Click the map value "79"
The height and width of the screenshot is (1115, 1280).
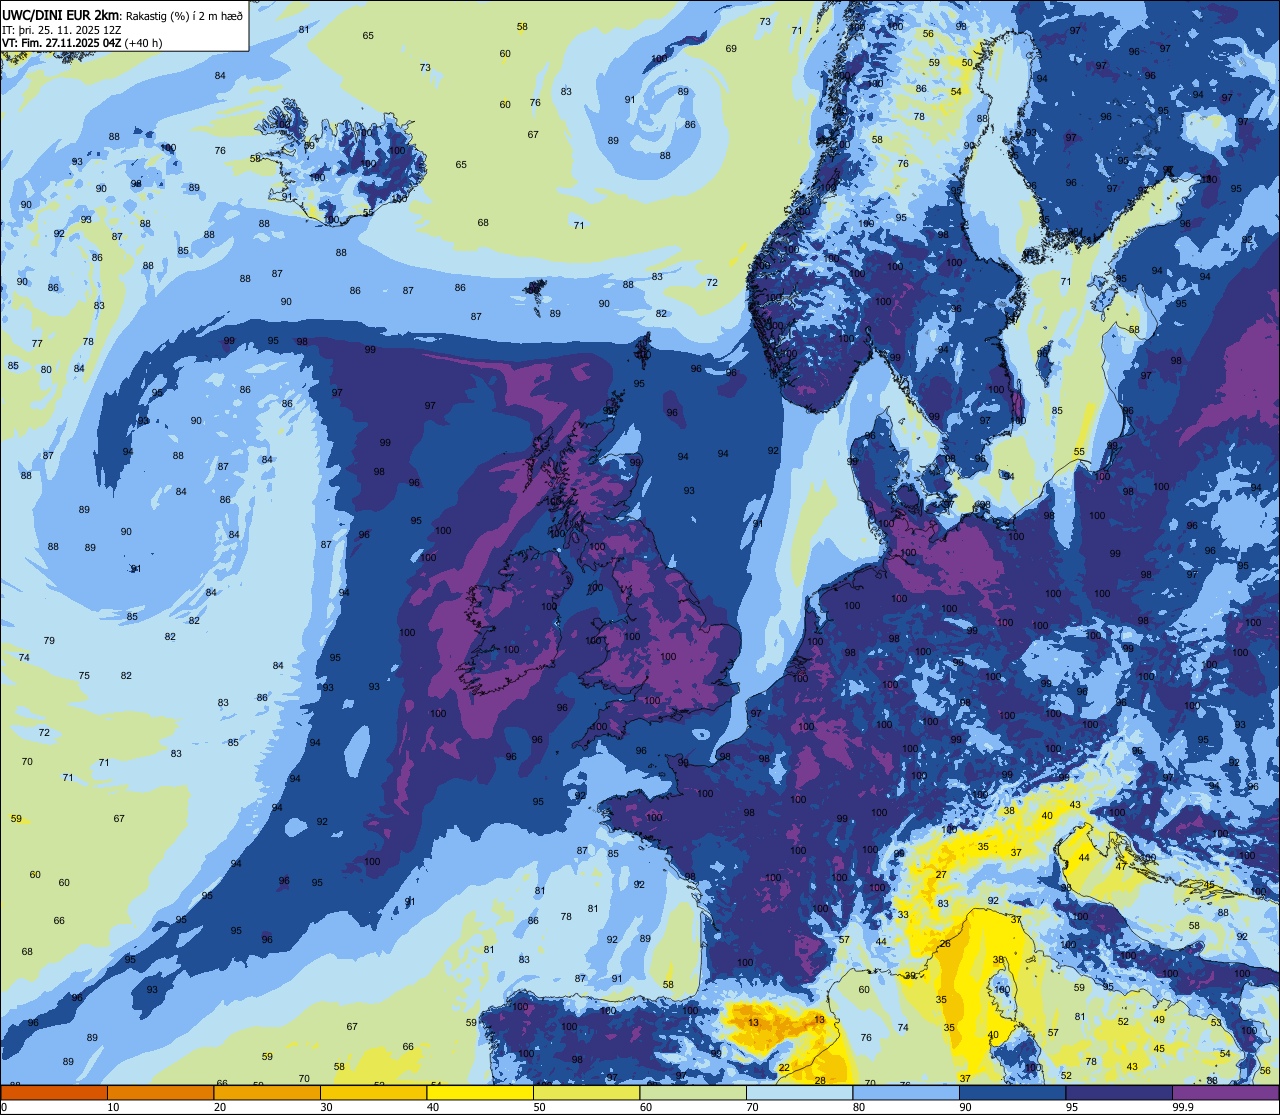[49, 640]
